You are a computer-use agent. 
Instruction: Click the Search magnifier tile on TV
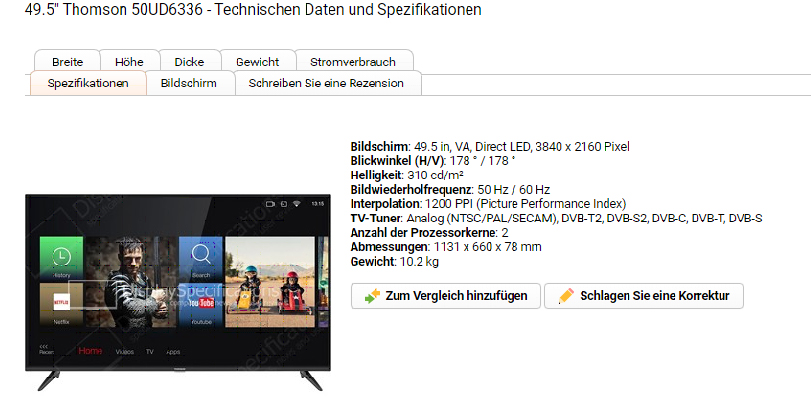pyautogui.click(x=201, y=259)
